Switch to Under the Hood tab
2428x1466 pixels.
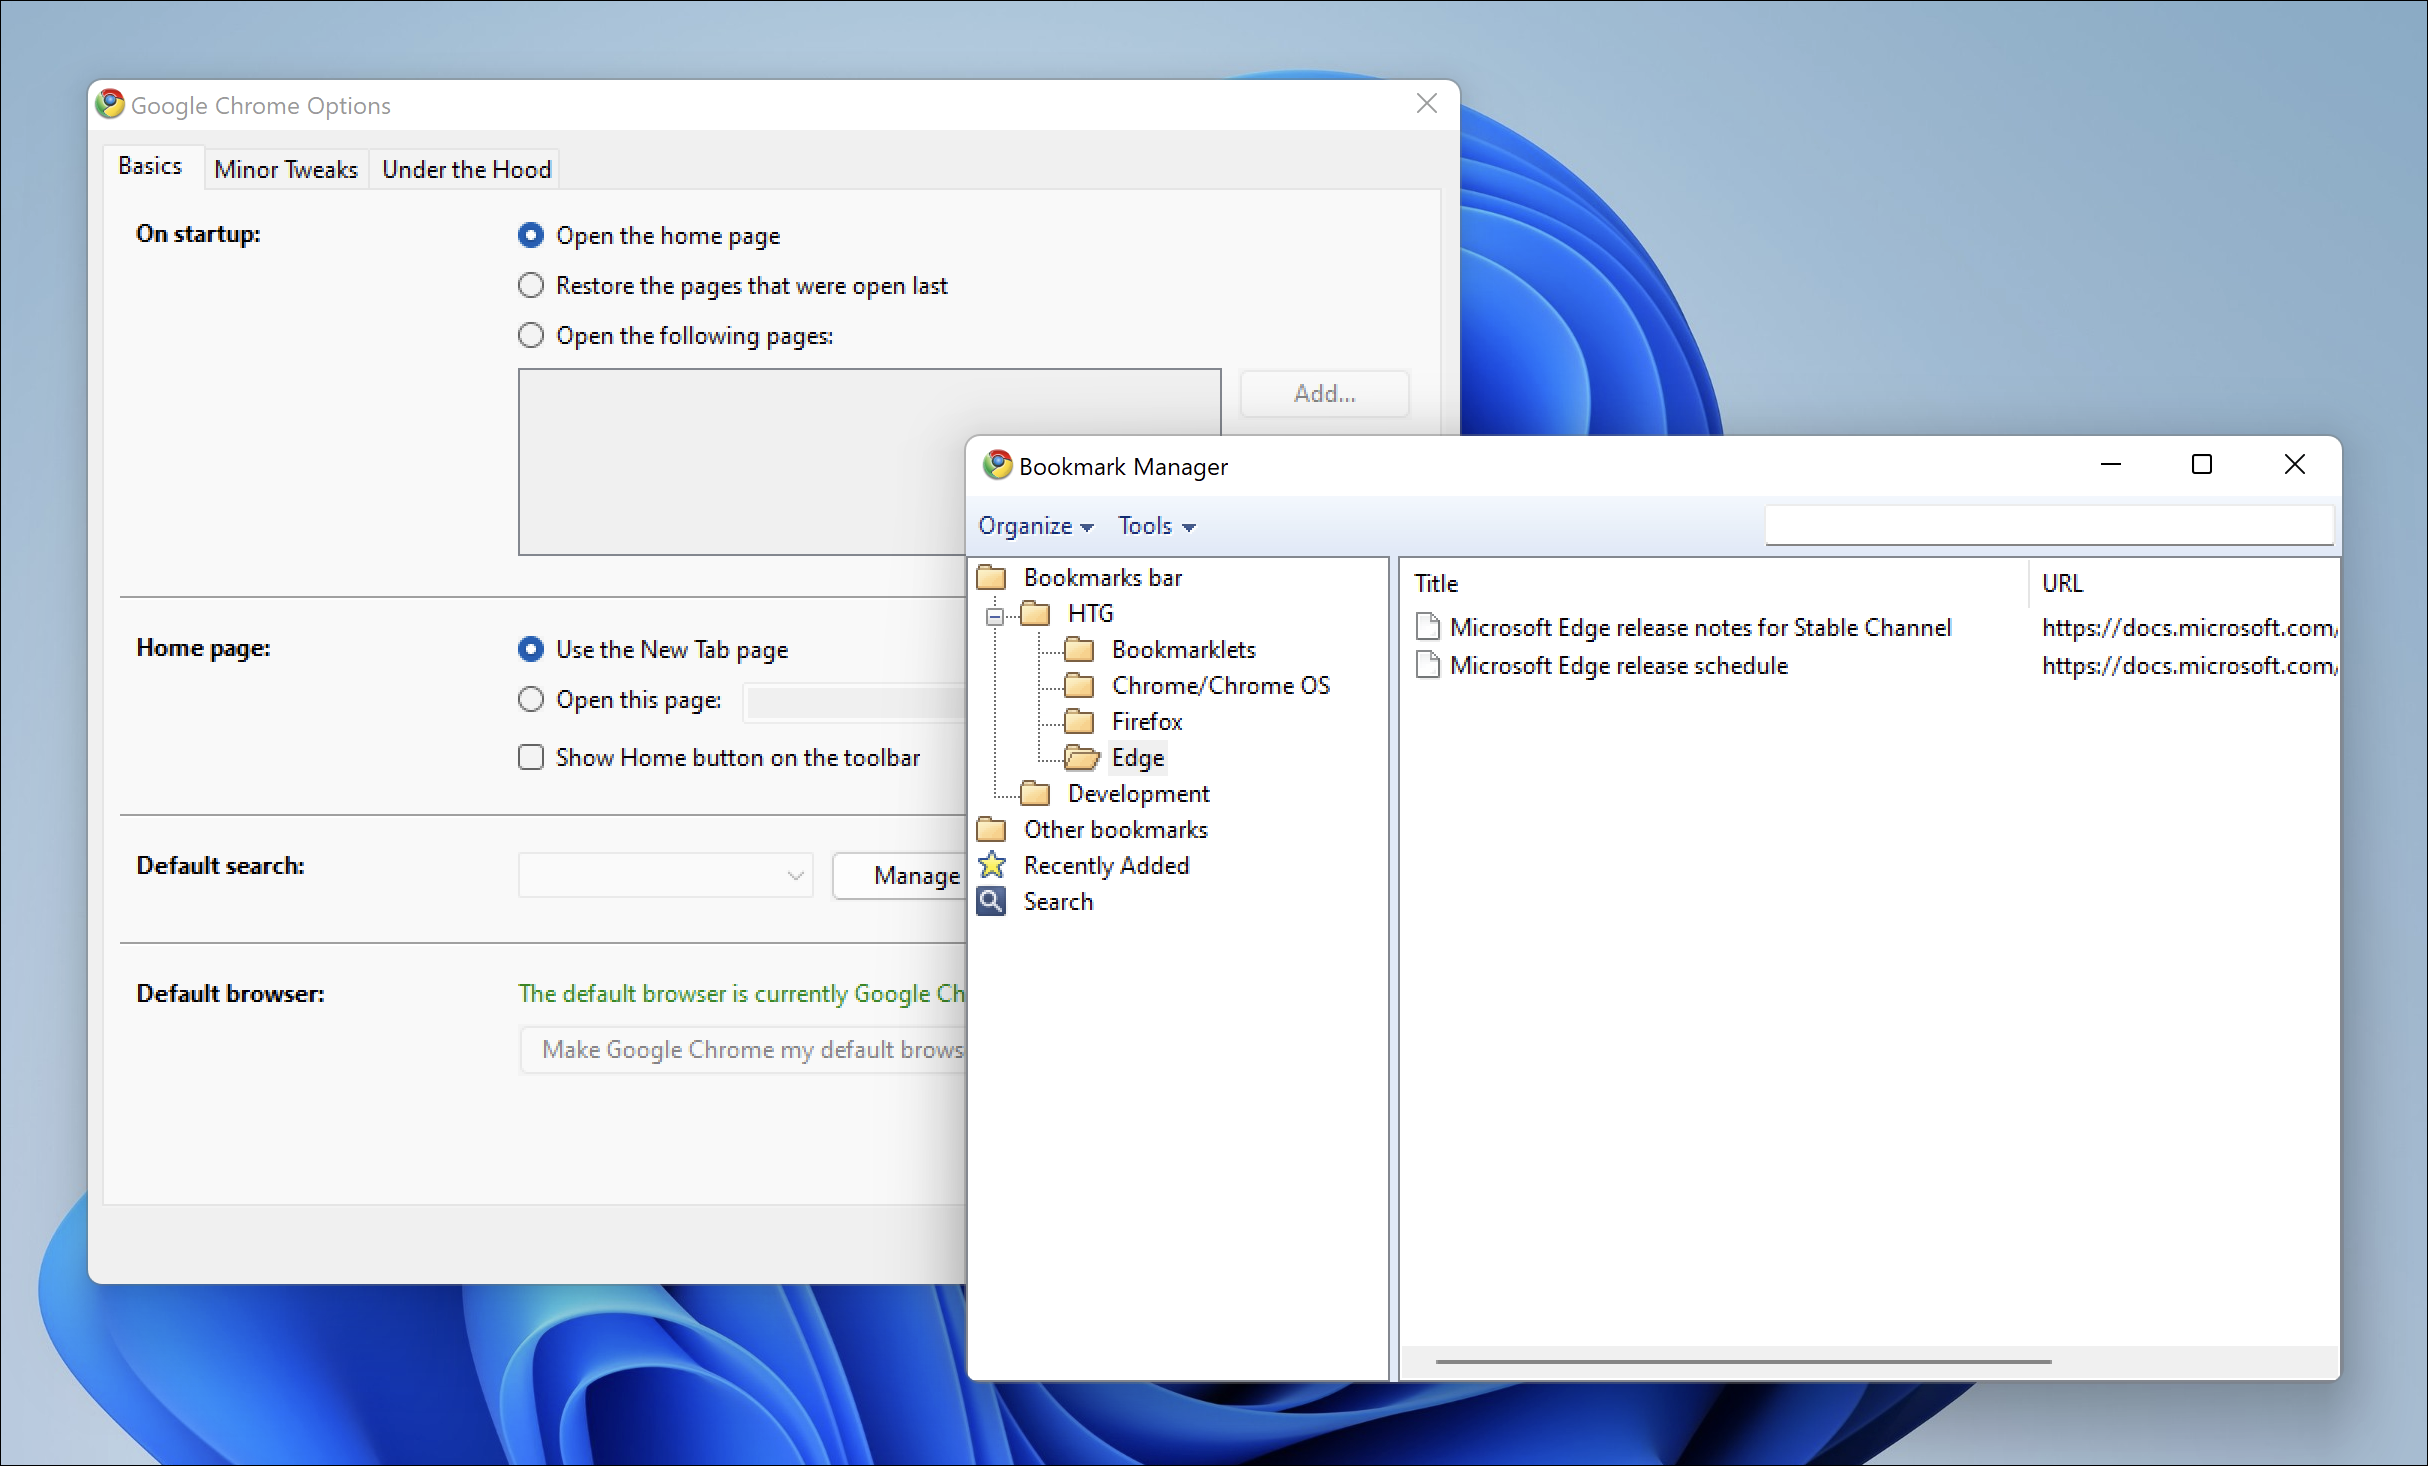[x=467, y=168]
